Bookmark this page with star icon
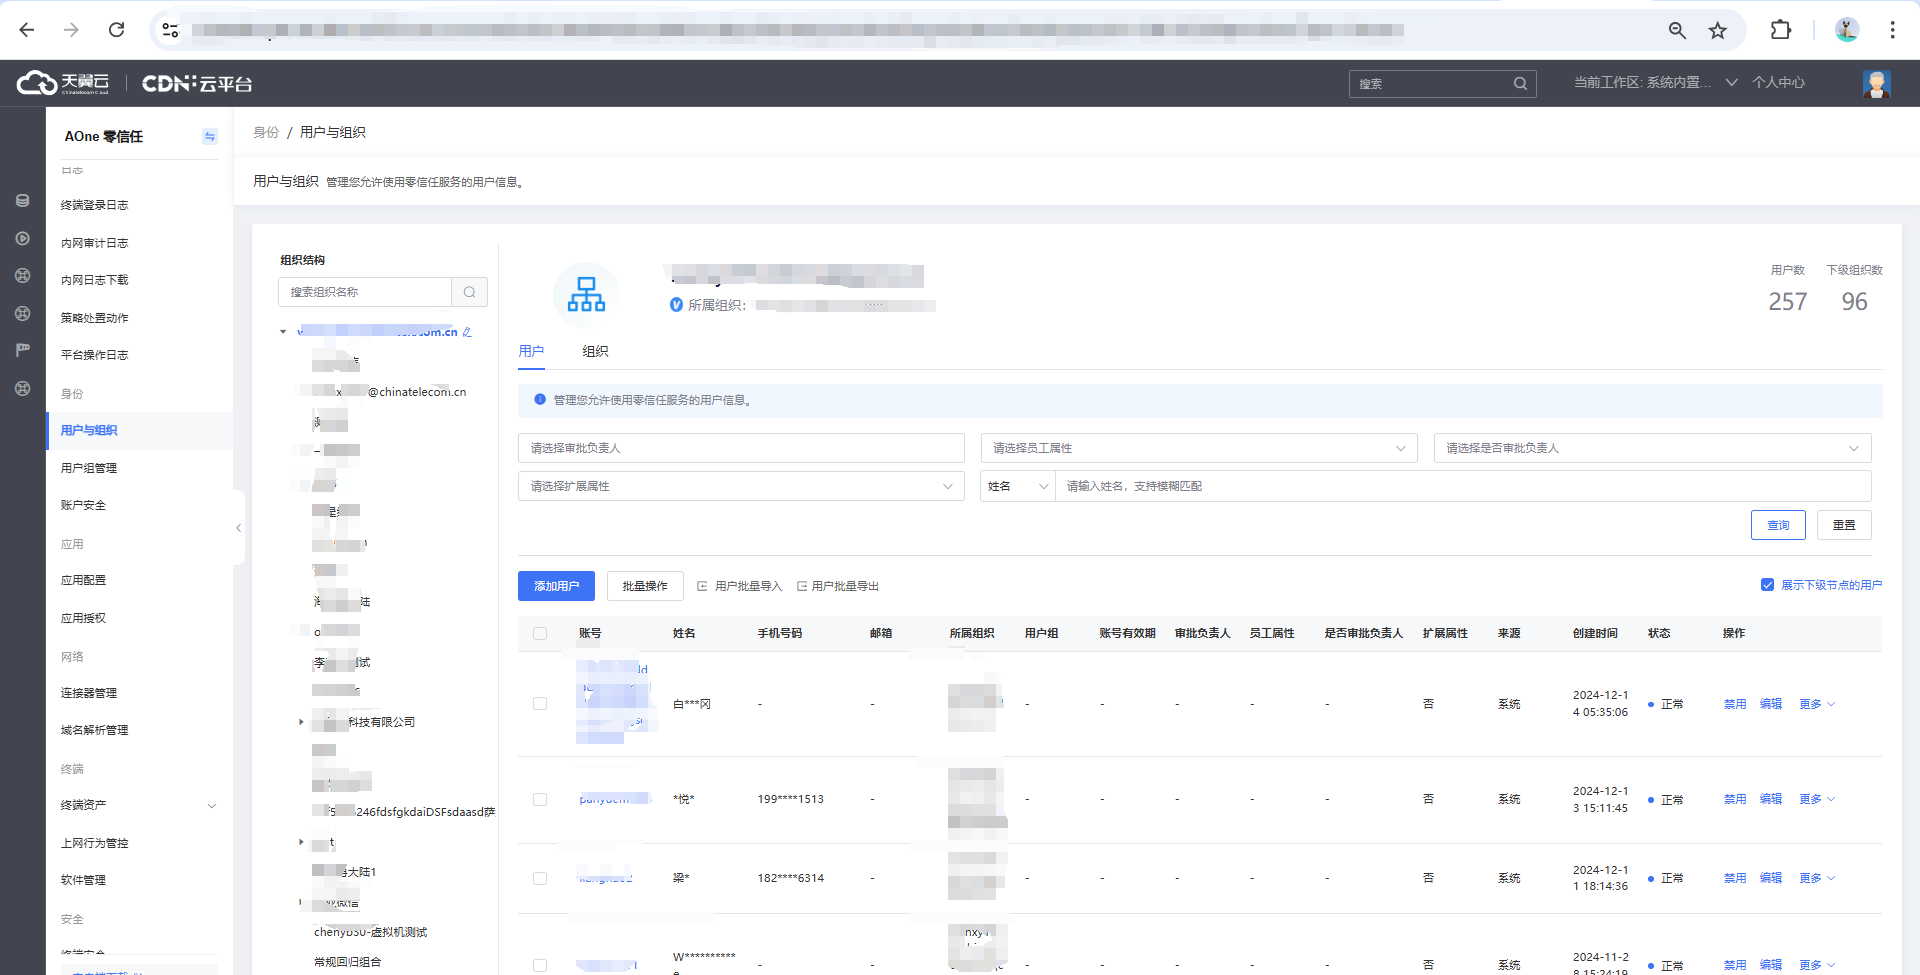1920x975 pixels. pos(1718,30)
